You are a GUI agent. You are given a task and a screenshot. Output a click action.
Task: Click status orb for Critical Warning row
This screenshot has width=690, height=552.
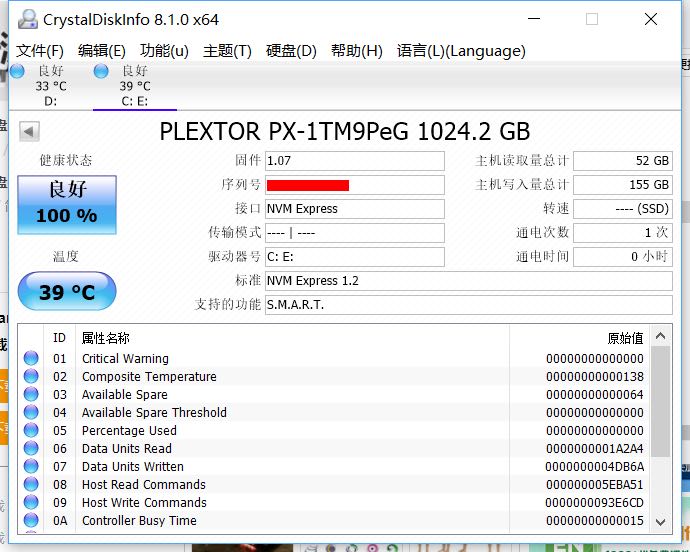coord(31,358)
